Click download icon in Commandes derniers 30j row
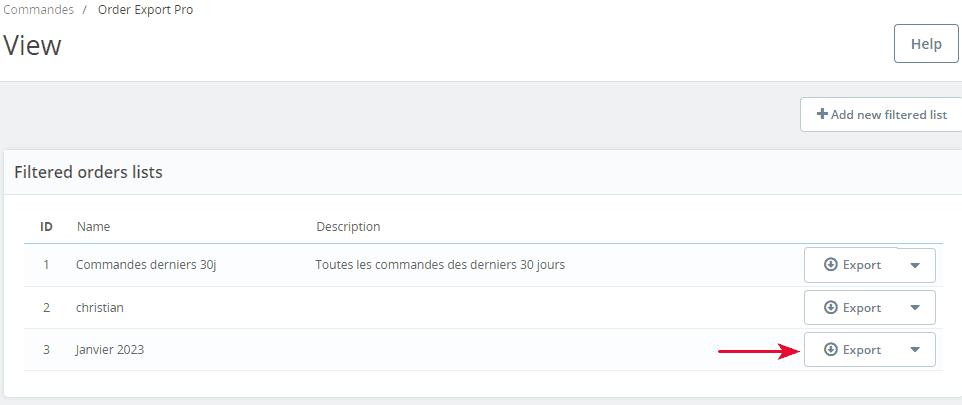Screen dimensions: 962x405 pos(831,264)
